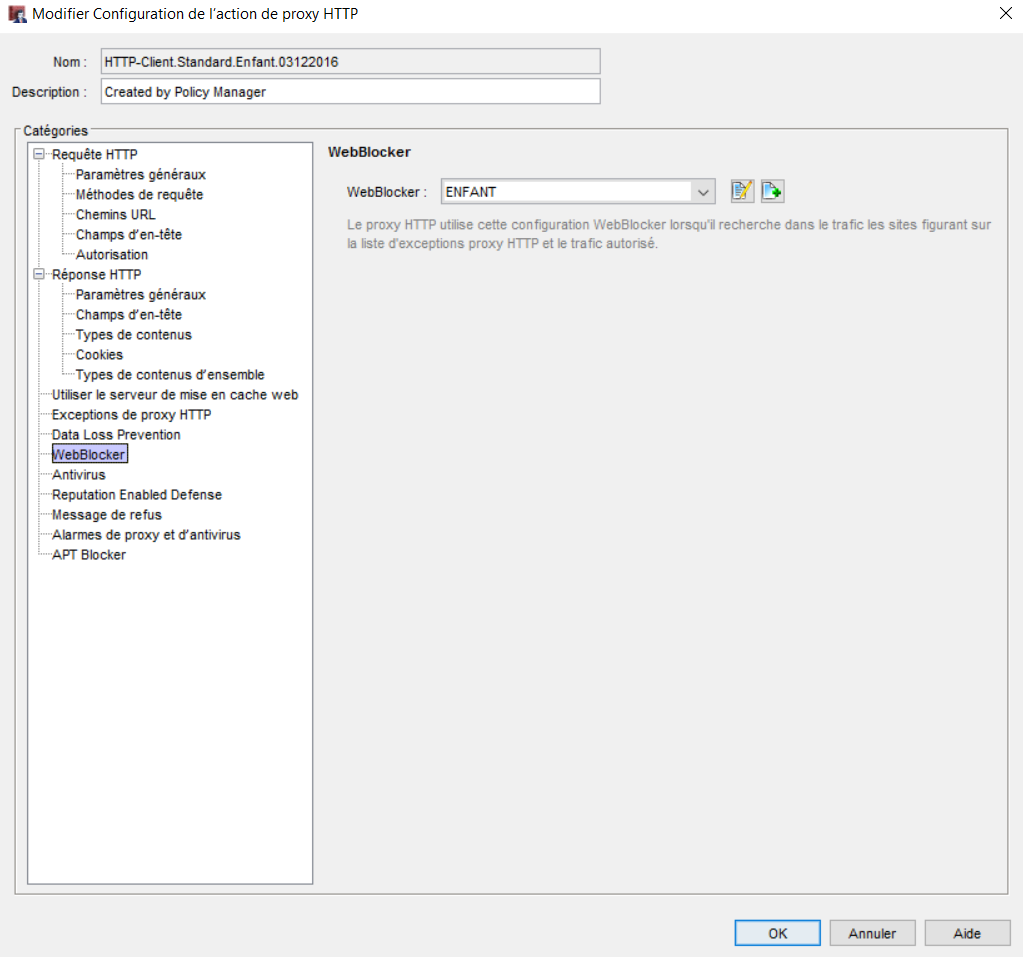Select Antivirus category

[78, 474]
